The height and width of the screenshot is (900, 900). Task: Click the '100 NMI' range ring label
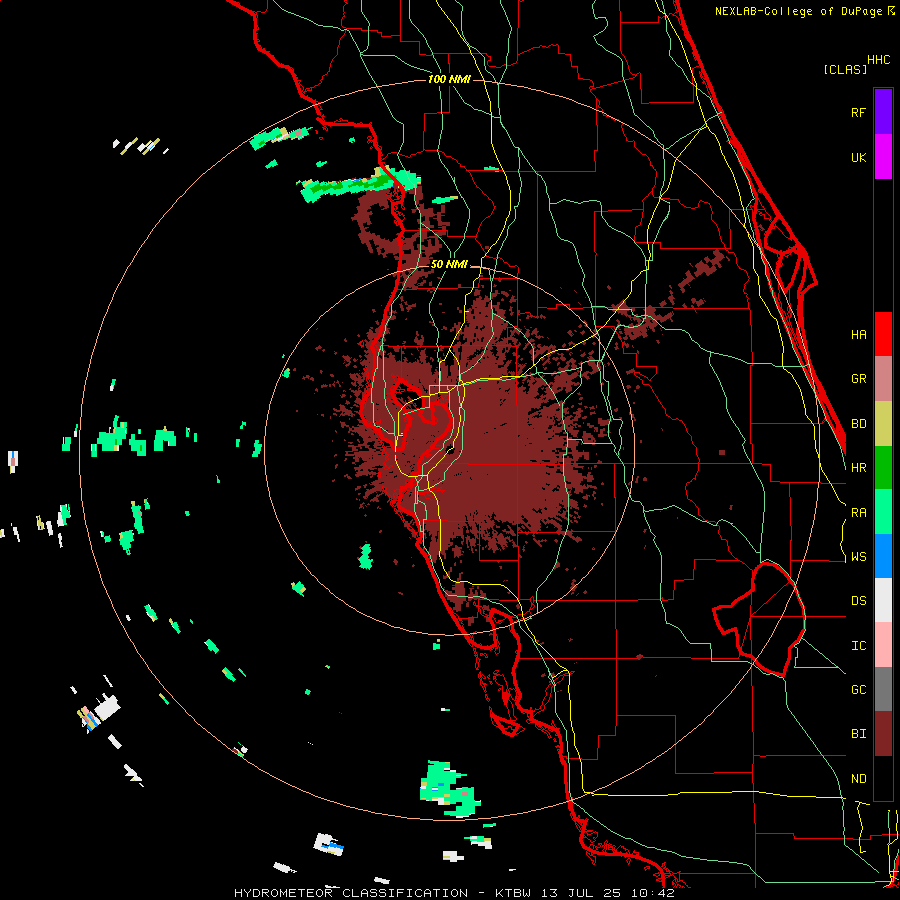click(449, 79)
